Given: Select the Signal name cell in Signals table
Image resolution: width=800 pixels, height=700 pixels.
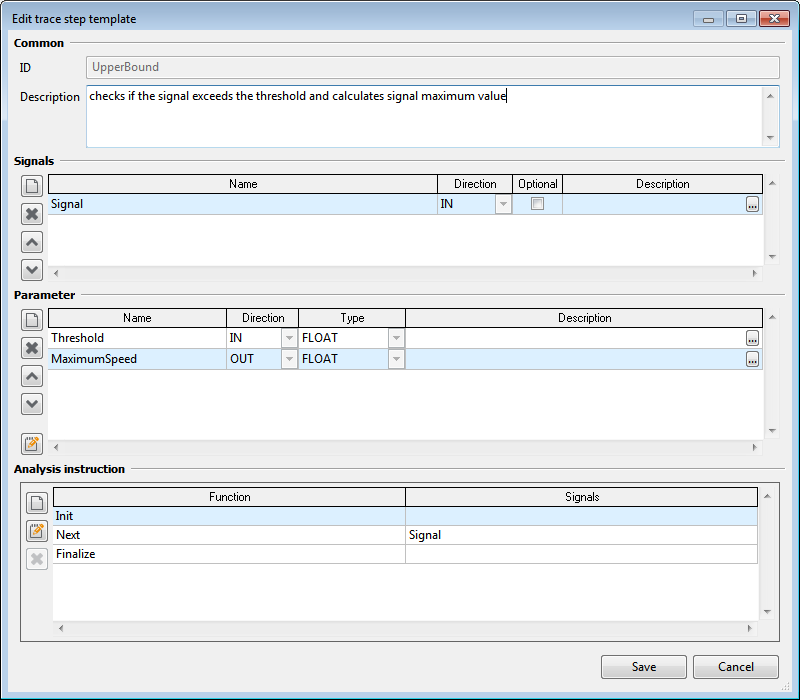Looking at the screenshot, I should click(243, 204).
